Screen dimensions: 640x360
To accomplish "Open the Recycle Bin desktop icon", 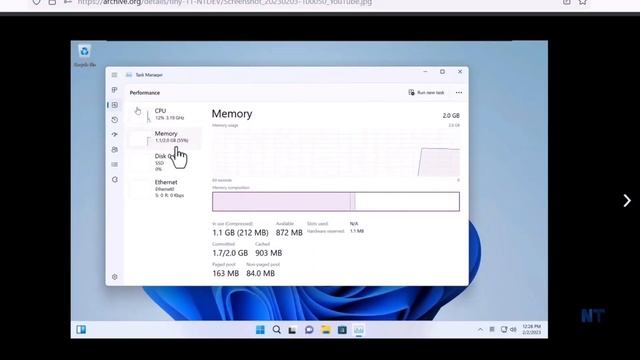I will coord(84,56).
